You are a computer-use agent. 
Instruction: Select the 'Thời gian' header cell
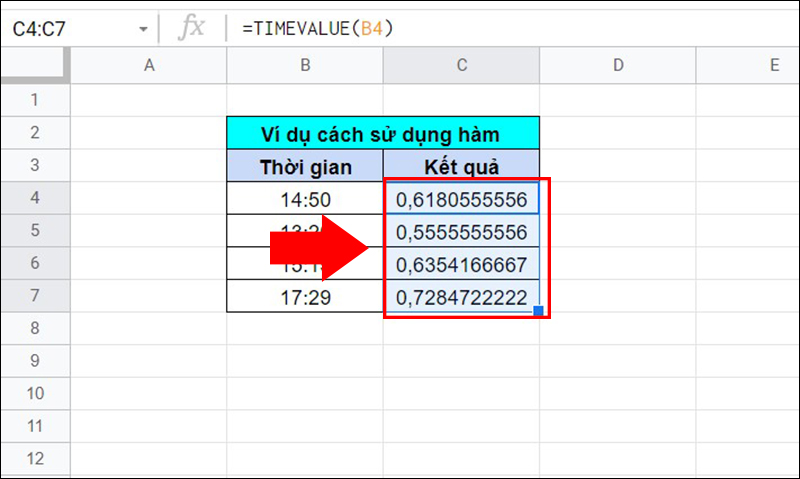click(x=305, y=166)
